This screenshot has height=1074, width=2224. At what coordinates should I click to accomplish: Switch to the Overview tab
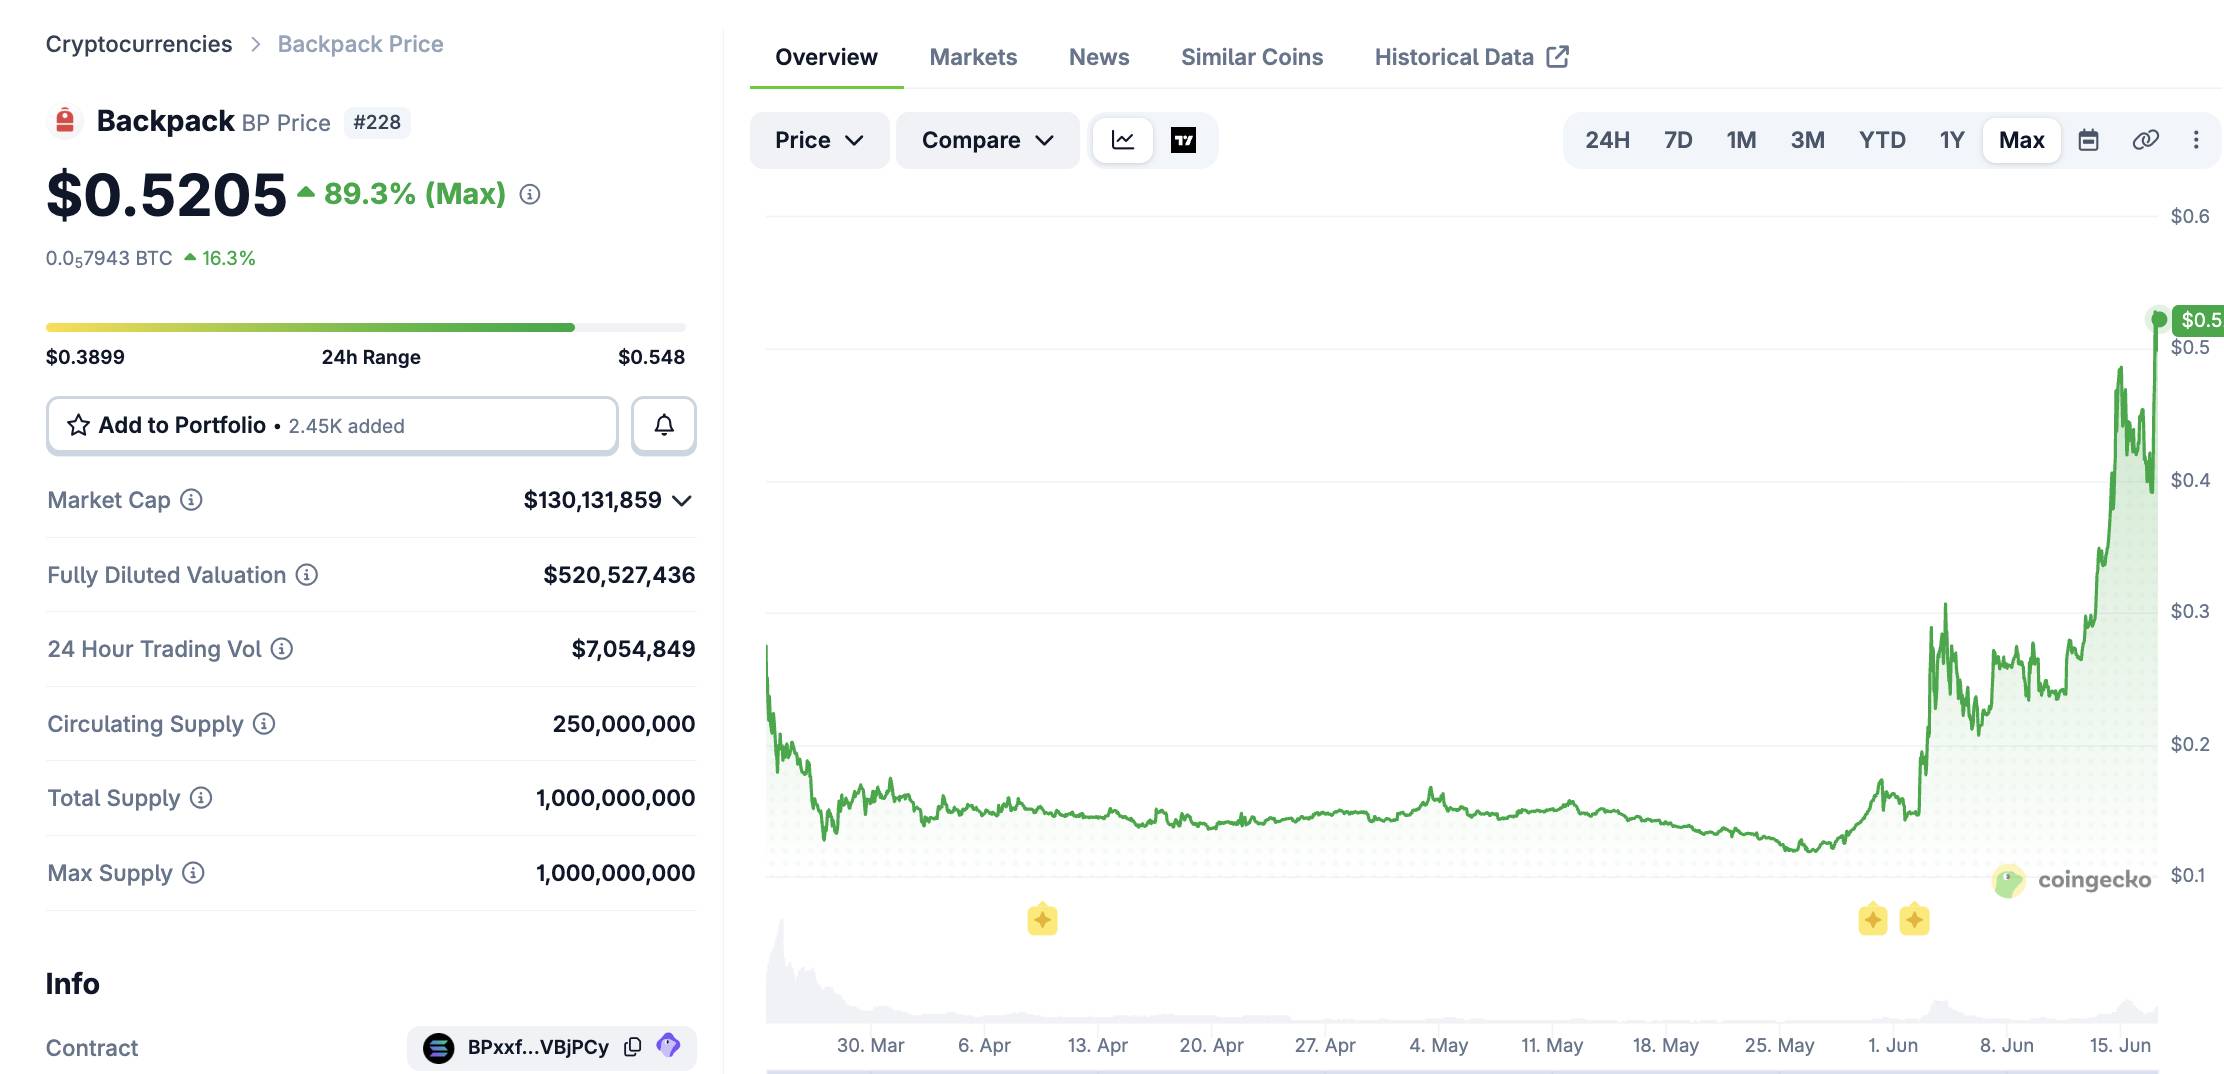pyautogui.click(x=826, y=57)
